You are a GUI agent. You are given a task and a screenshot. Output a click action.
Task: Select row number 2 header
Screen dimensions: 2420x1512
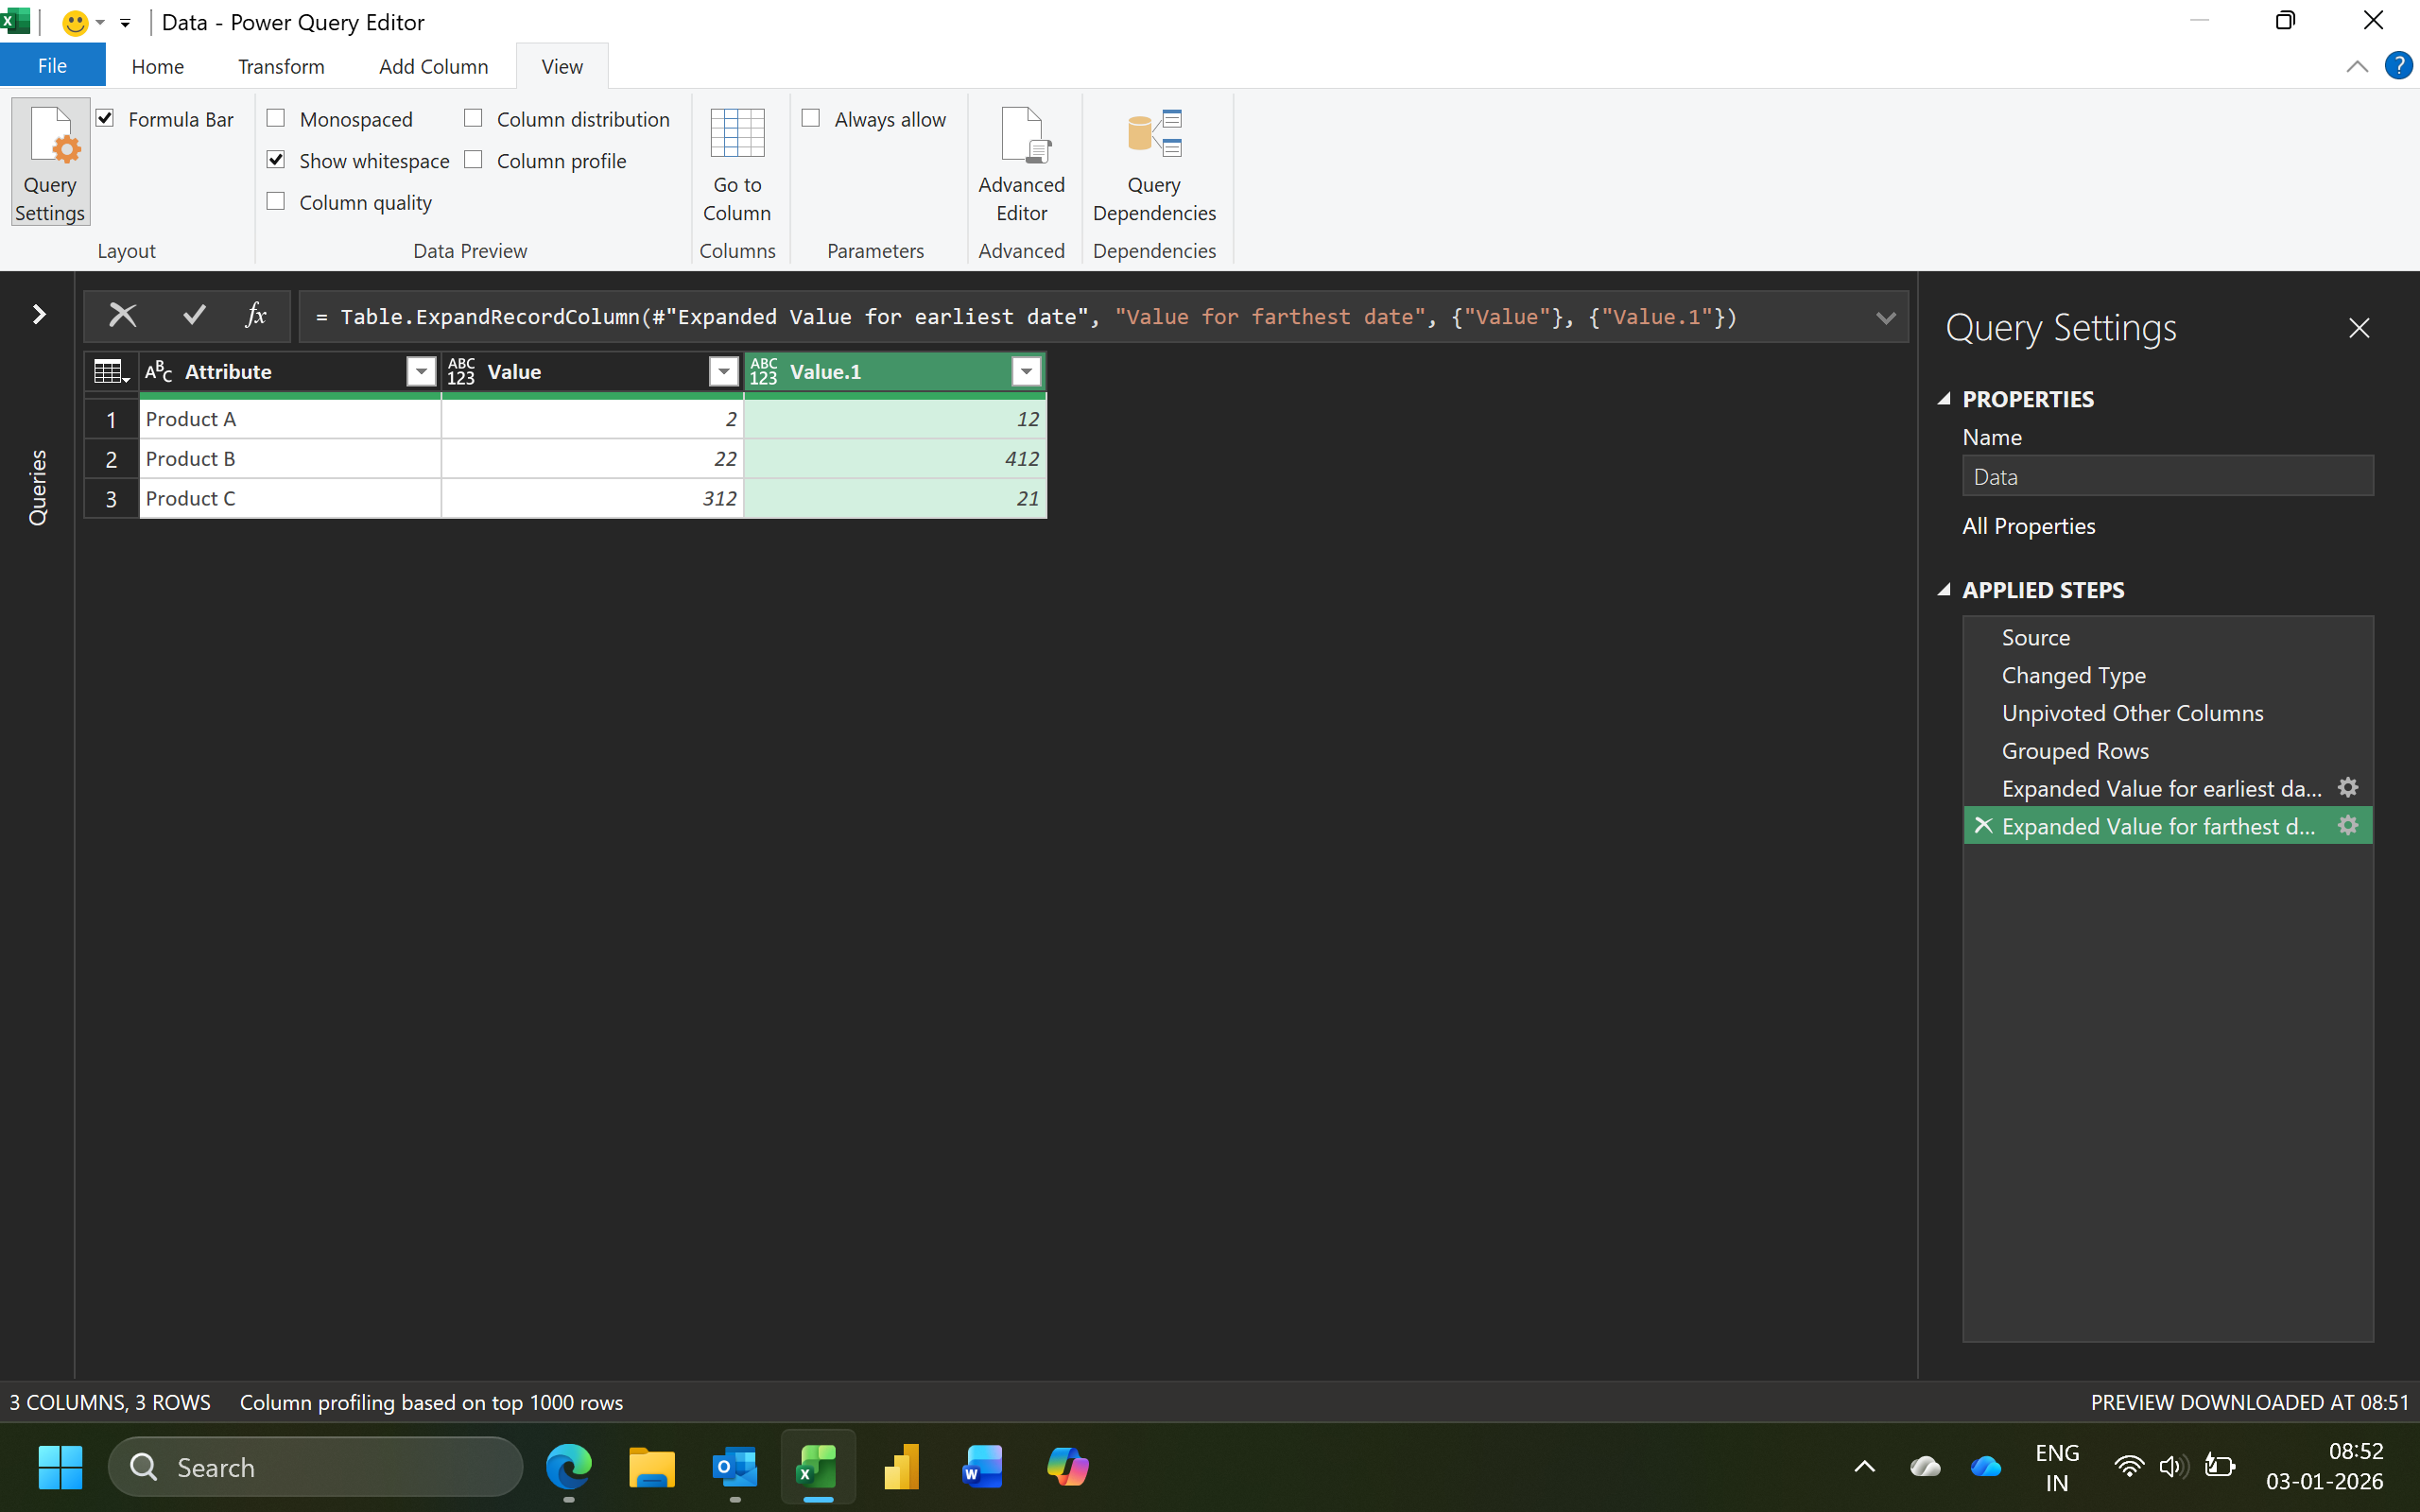(x=111, y=459)
